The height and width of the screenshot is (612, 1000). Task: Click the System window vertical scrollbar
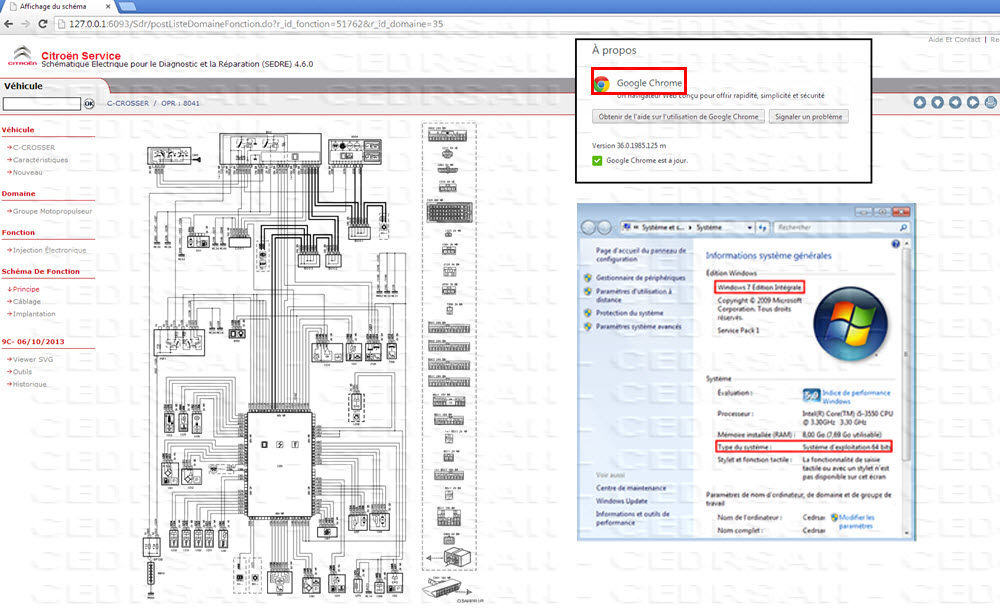[906, 389]
